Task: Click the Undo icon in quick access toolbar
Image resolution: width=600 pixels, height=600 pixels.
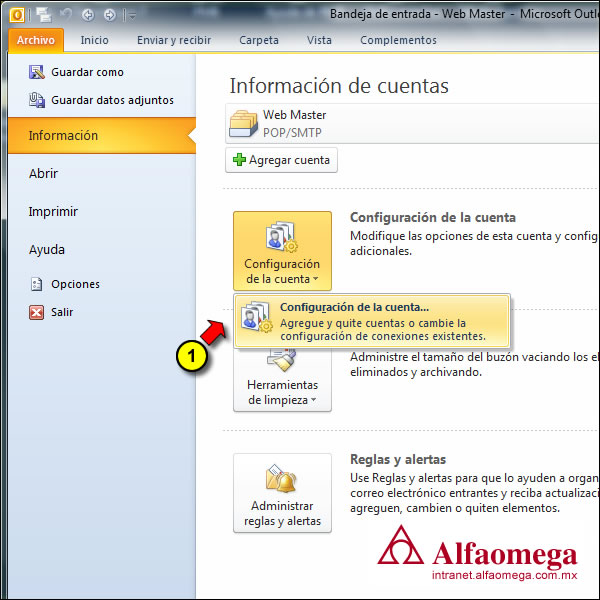Action: pos(66,15)
